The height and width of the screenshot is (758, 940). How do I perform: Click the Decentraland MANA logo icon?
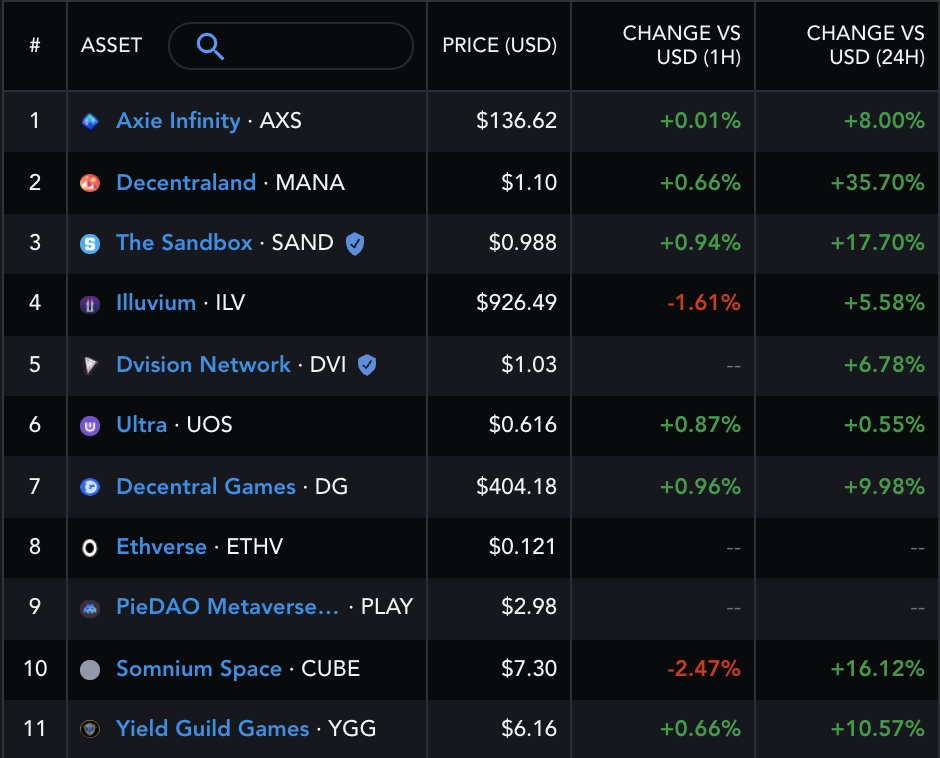point(90,183)
